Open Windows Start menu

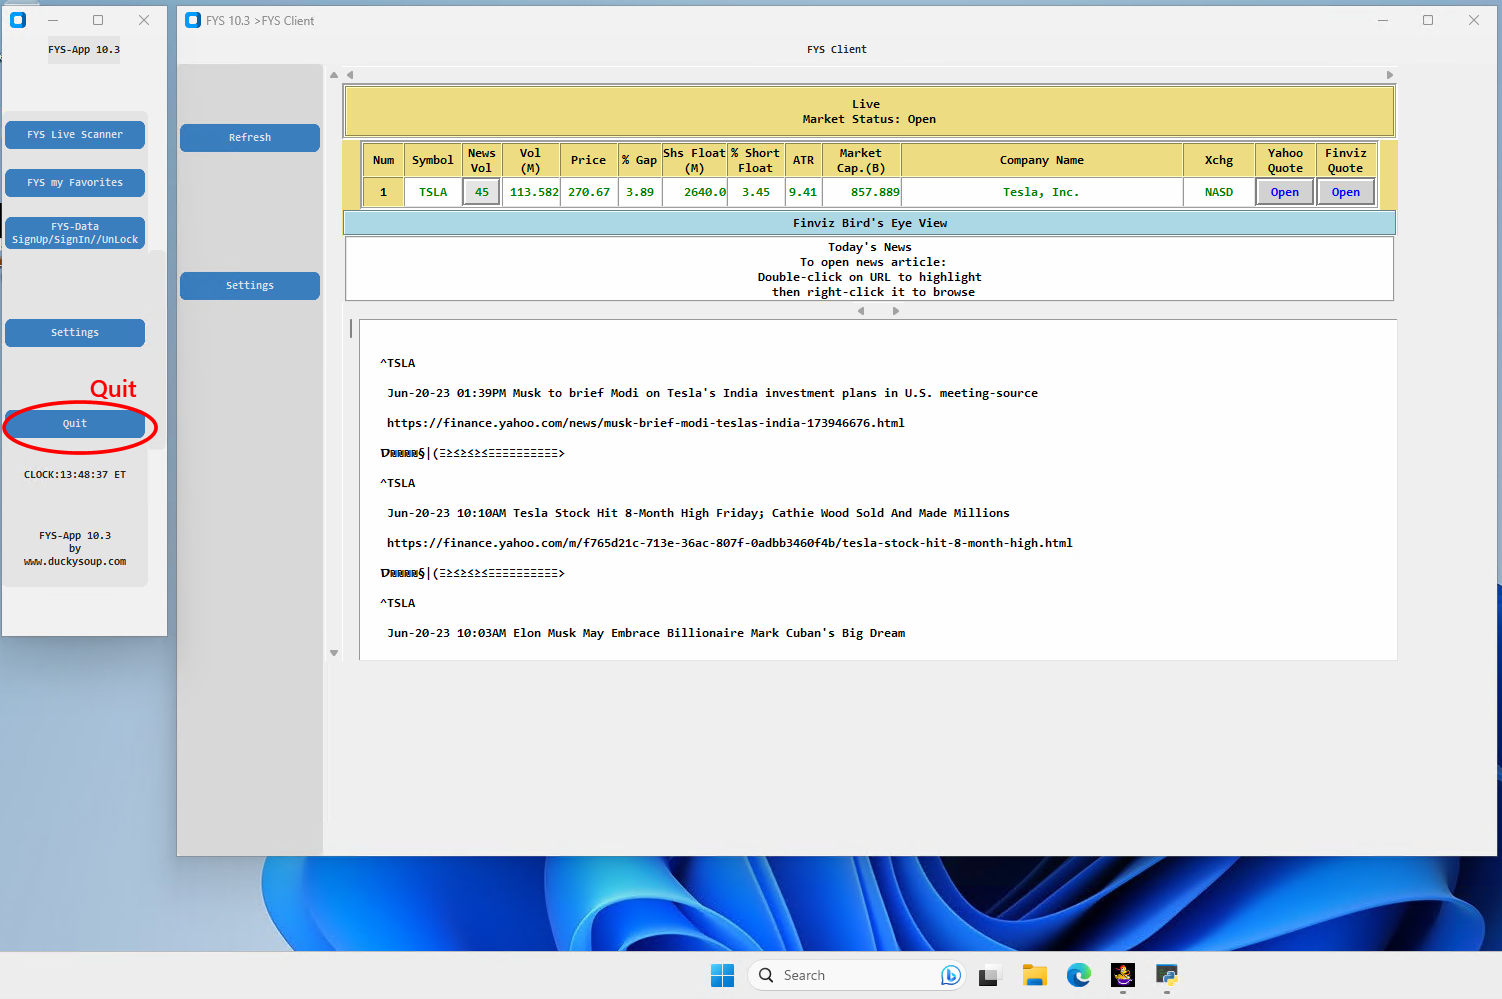tap(722, 975)
